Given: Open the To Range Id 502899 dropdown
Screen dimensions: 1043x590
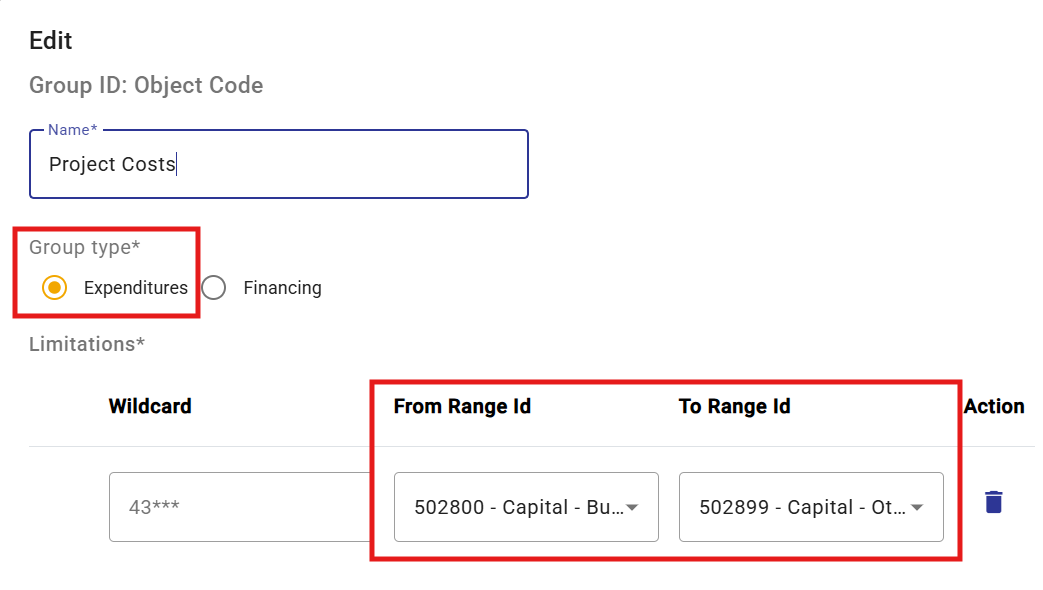Looking at the screenshot, I should pos(811,507).
